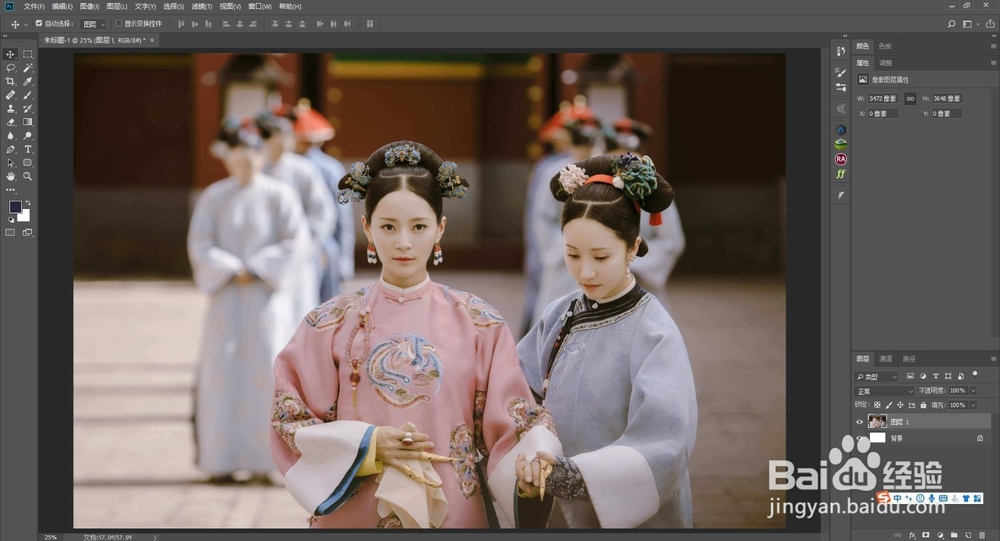
Task: Toggle lock image pixels brush icon
Action: (889, 405)
